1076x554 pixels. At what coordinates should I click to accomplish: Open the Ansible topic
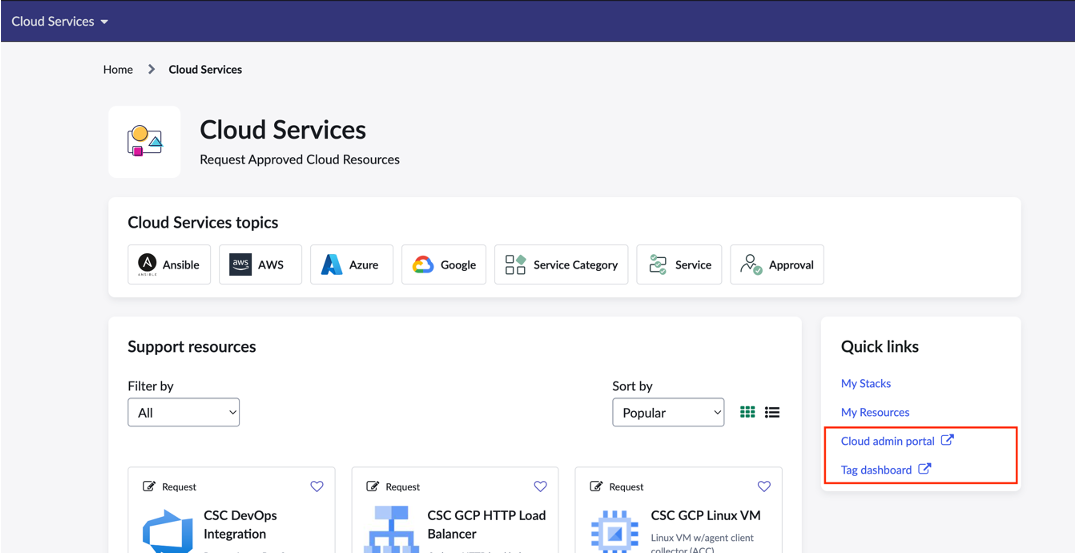point(169,265)
